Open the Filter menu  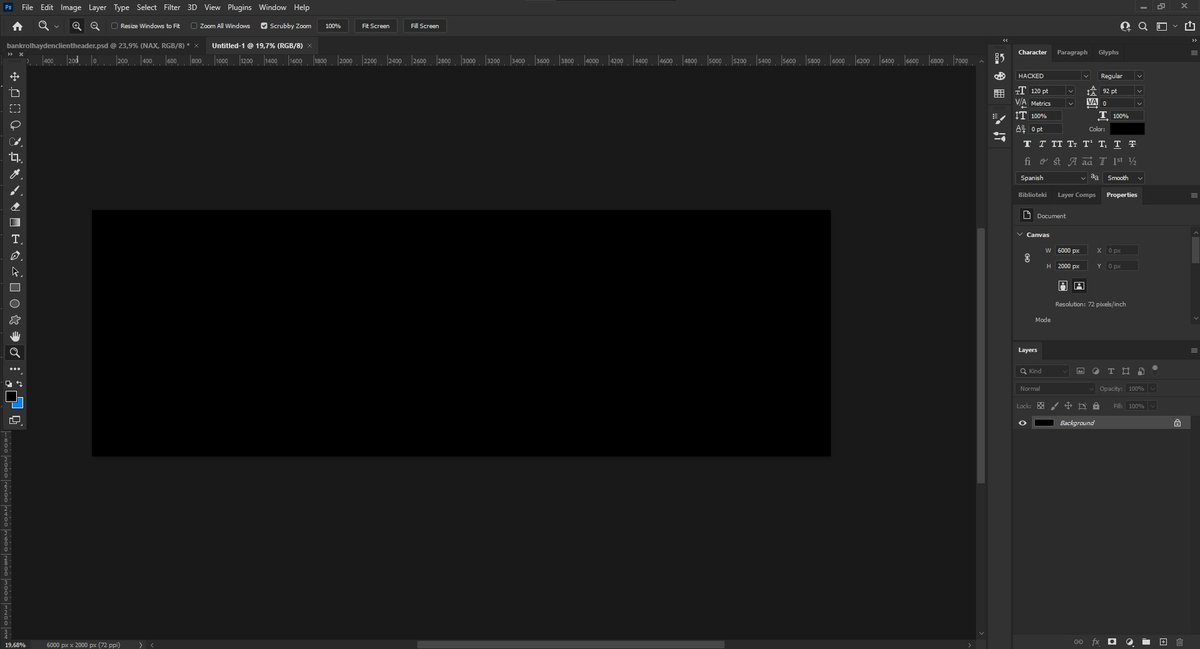(x=172, y=7)
